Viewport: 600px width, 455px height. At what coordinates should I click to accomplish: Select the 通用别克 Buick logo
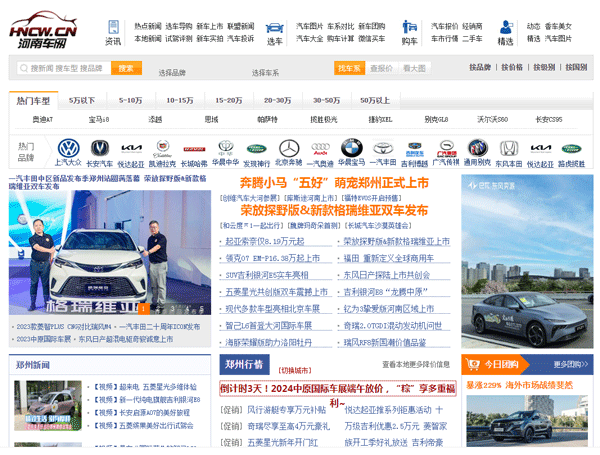478,148
